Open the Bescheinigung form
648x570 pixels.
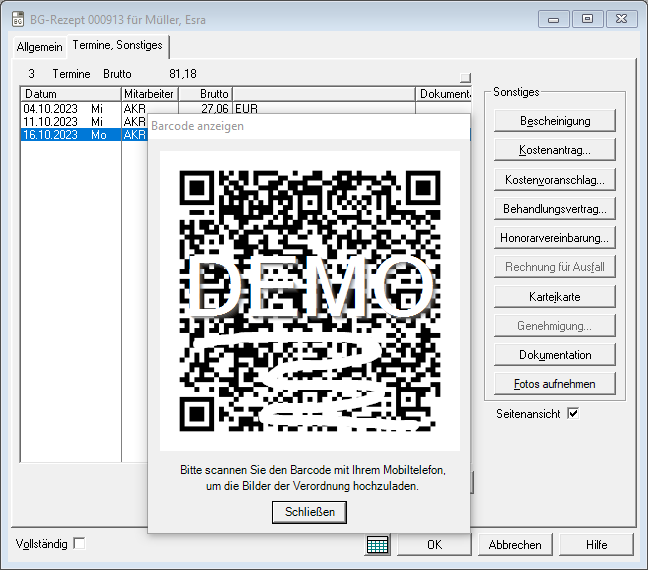[555, 121]
